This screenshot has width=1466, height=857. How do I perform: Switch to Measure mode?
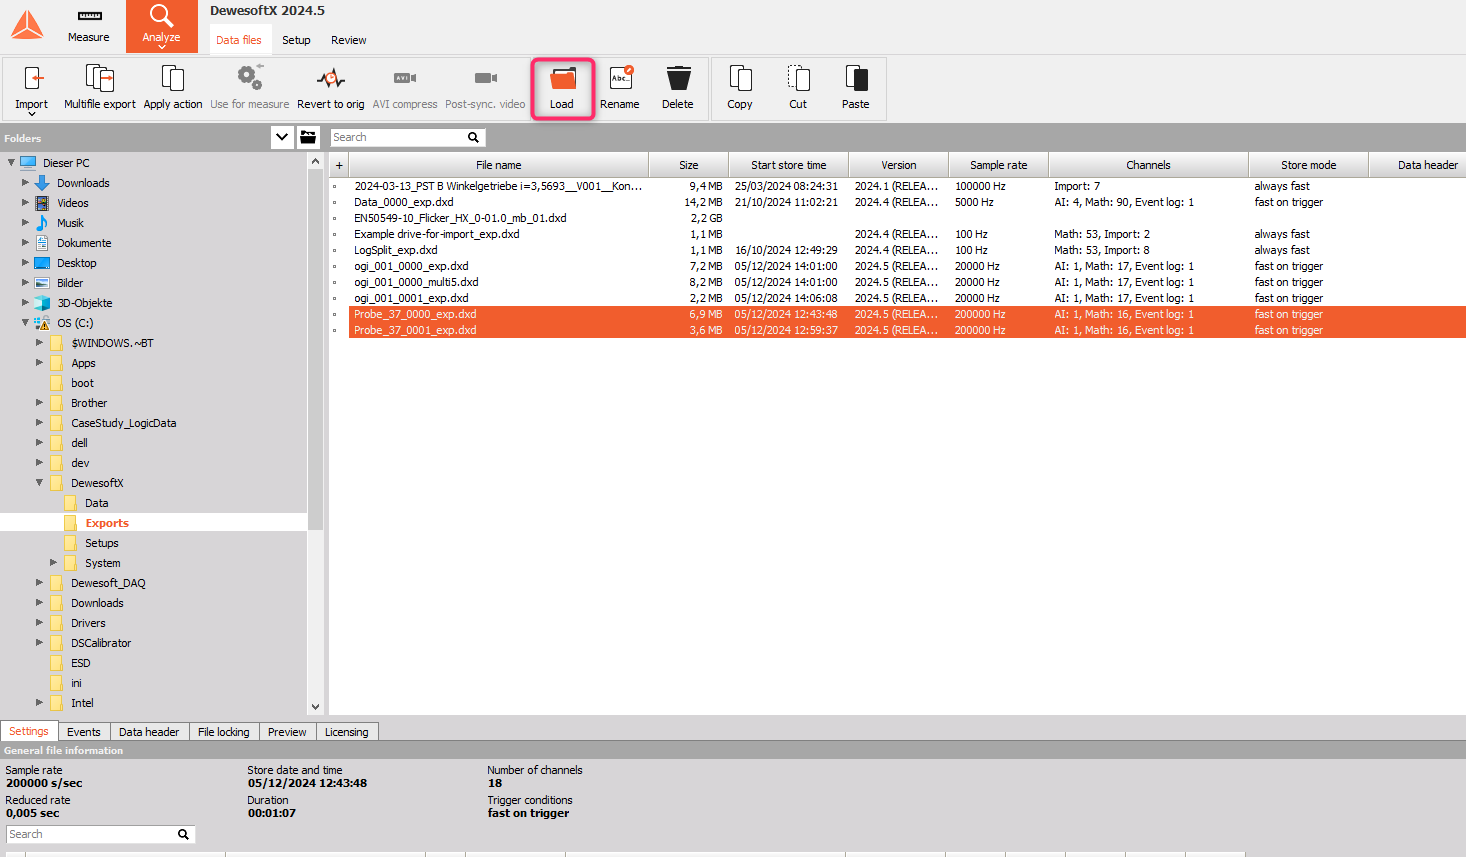(x=89, y=26)
